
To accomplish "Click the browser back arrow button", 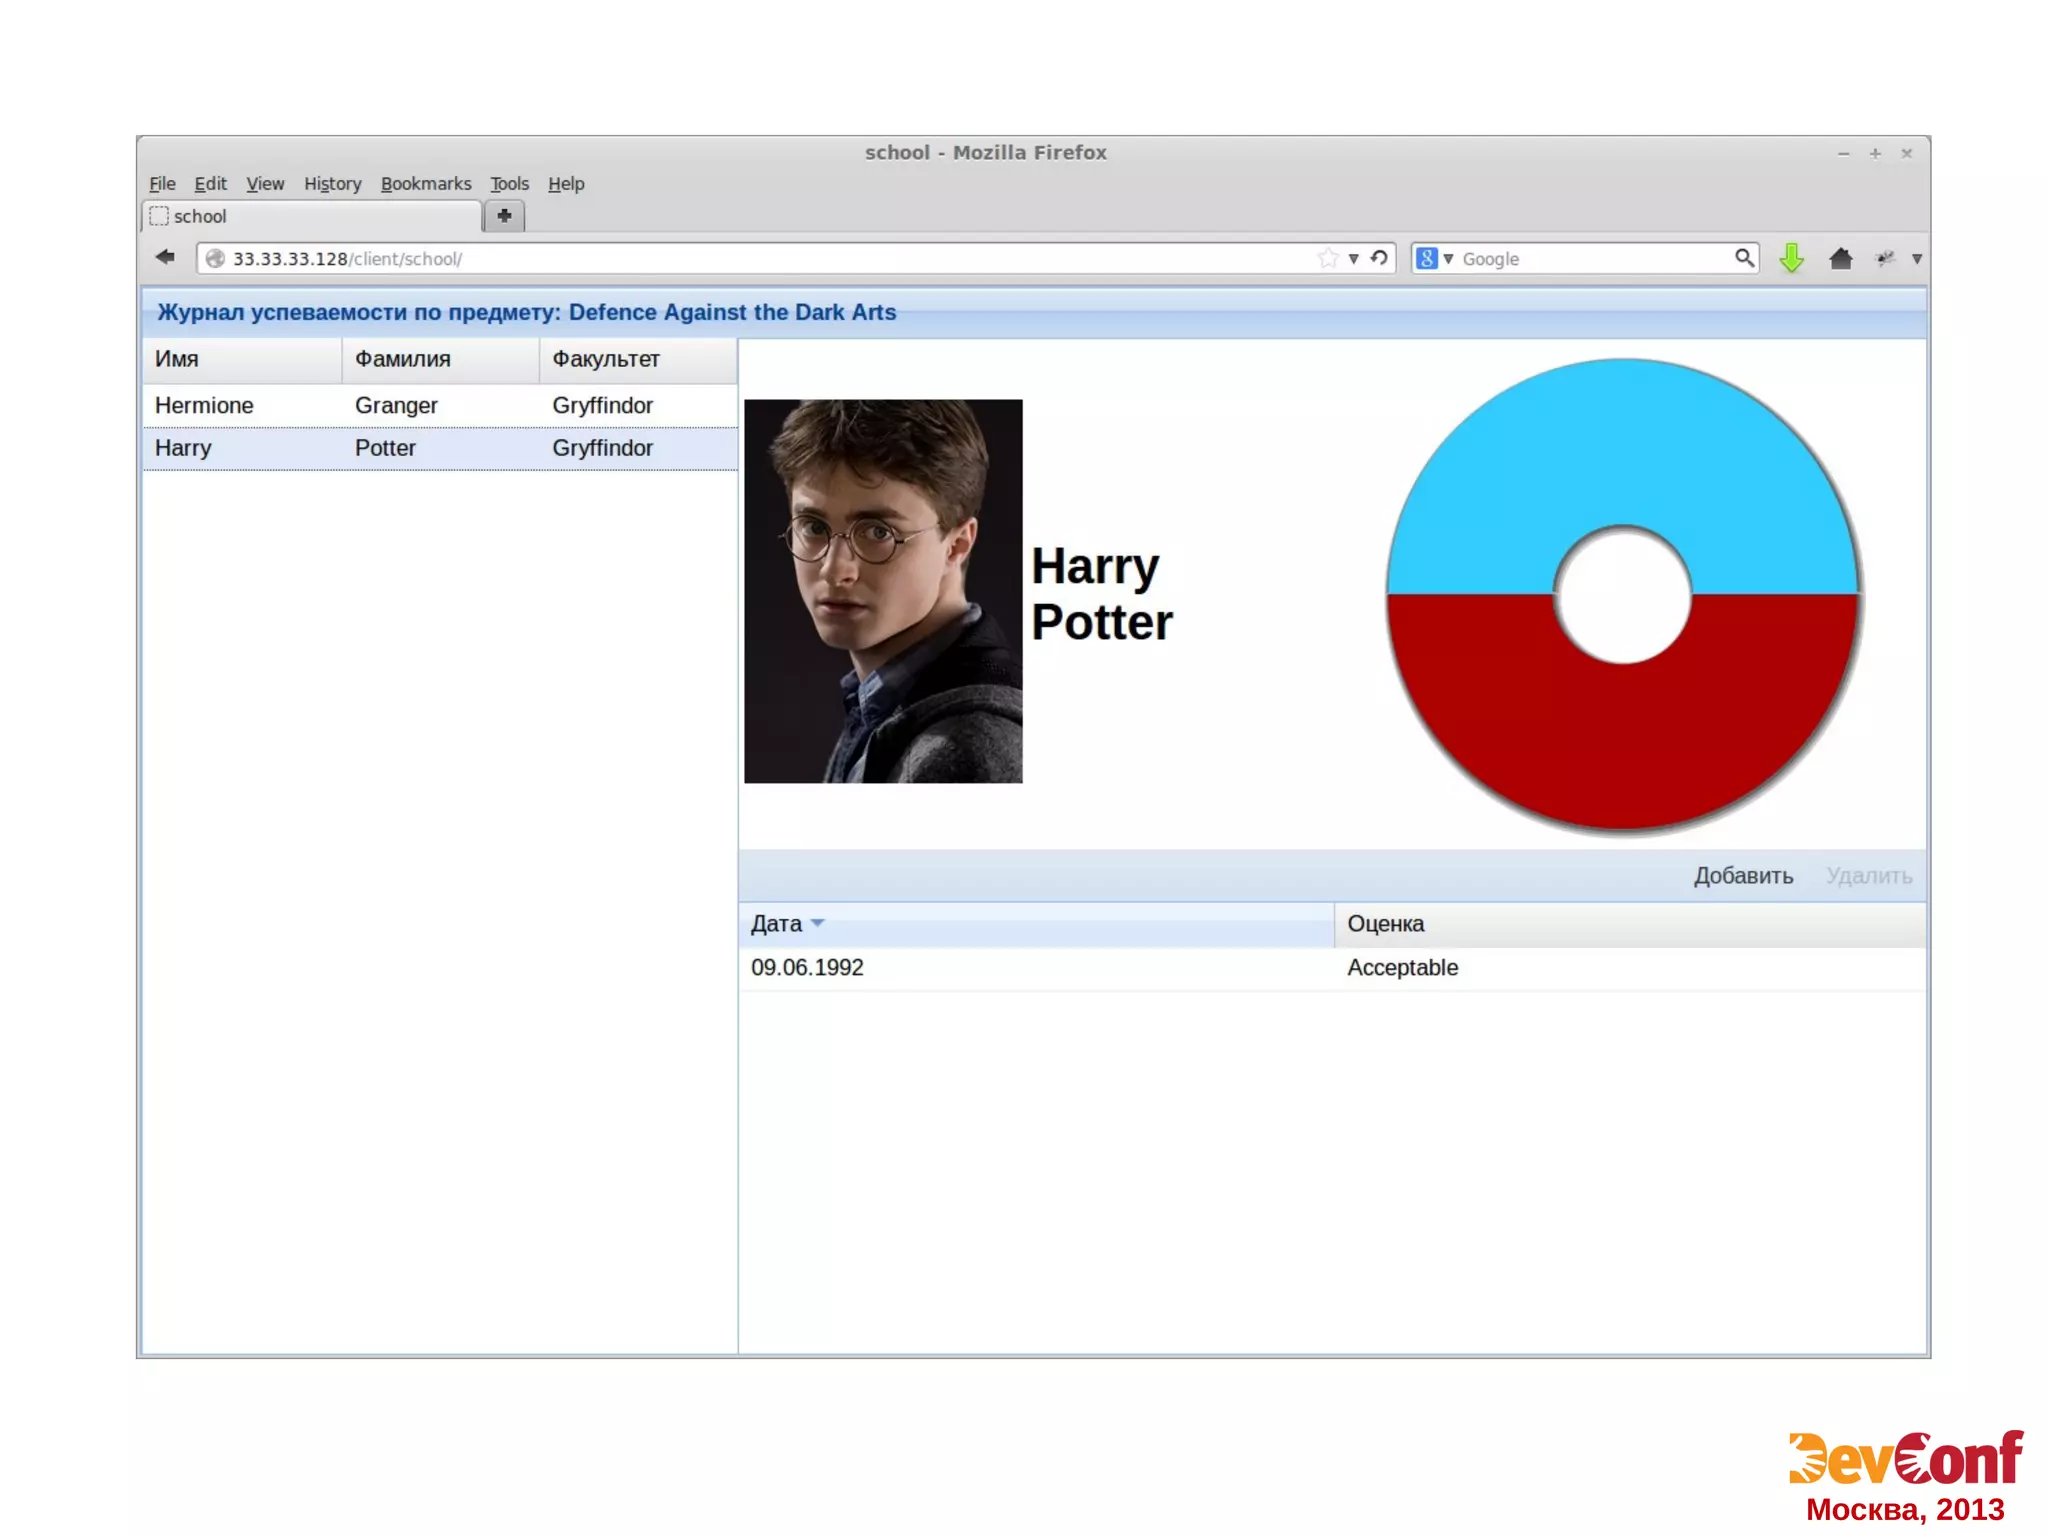I will click(x=166, y=258).
